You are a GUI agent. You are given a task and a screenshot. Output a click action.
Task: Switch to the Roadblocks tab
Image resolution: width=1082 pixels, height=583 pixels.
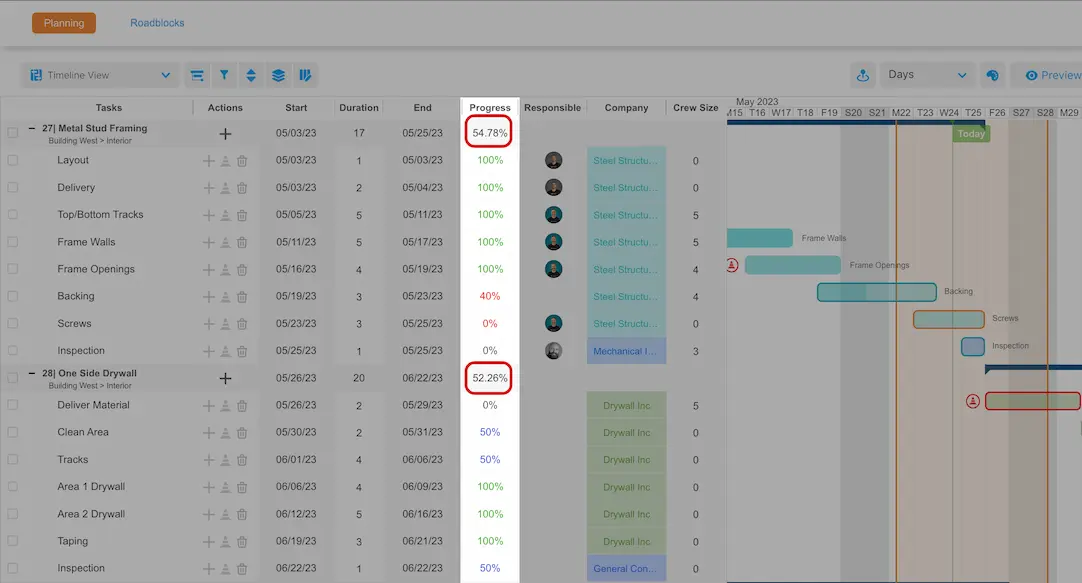click(157, 23)
